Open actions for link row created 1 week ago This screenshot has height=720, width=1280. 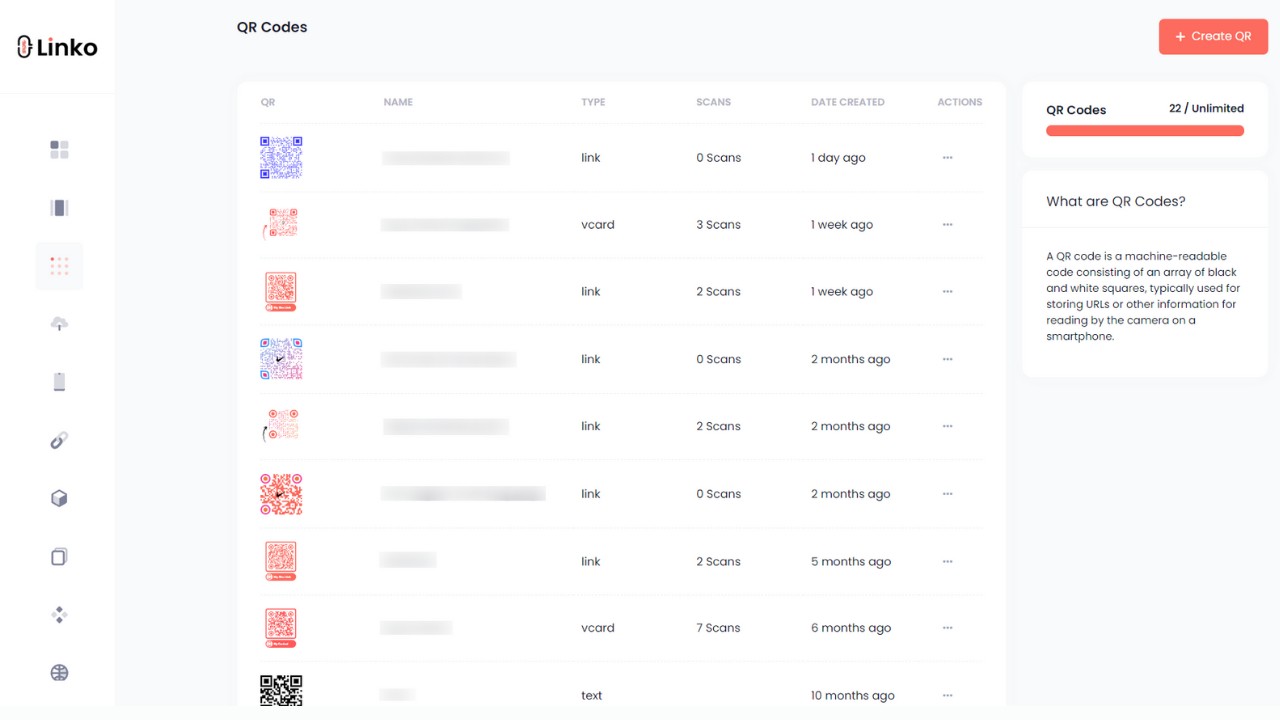click(947, 292)
